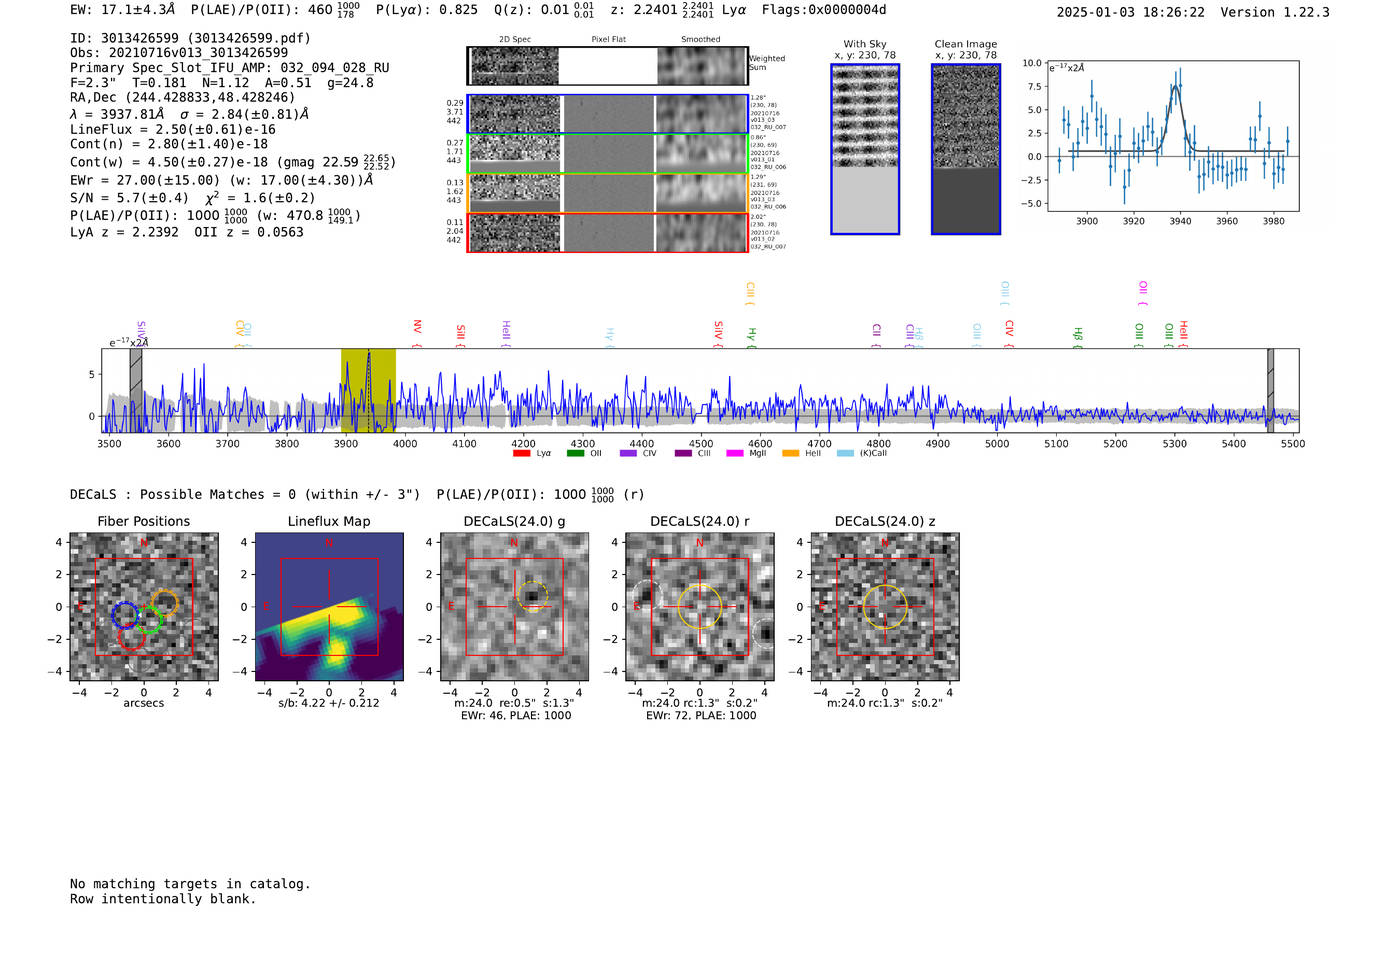The height and width of the screenshot is (953, 1400).
Task: Click the "S/N = 5.7(±0.4)" value
Action: coord(129,198)
